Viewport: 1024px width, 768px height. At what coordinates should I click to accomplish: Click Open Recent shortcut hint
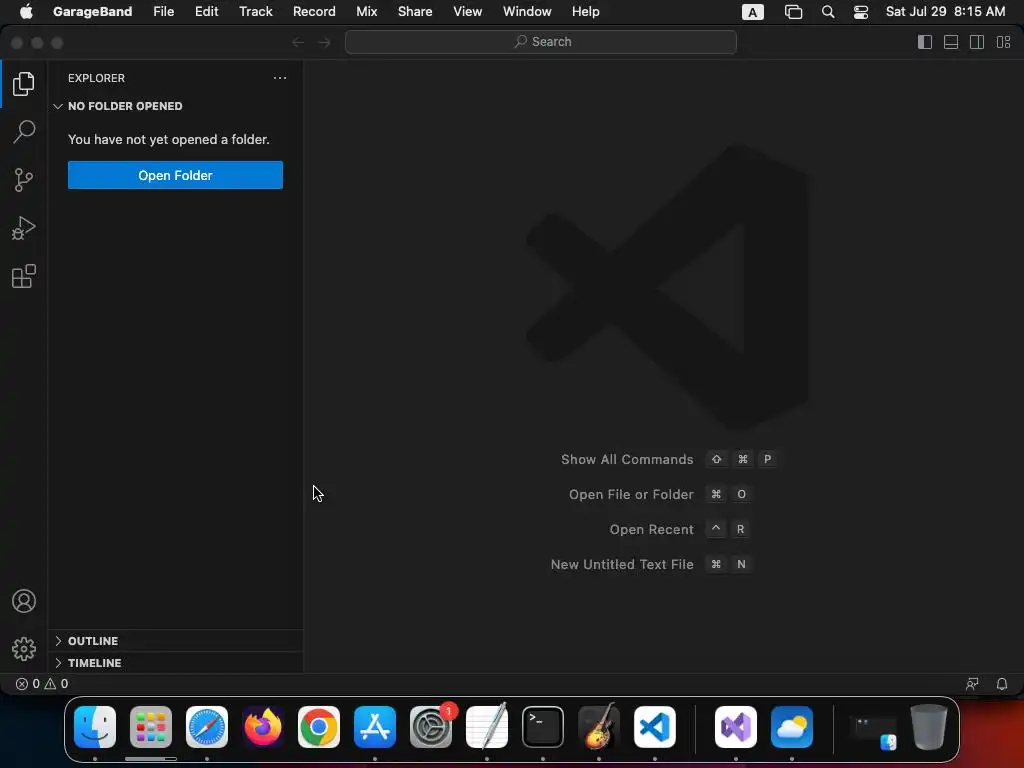click(x=679, y=529)
